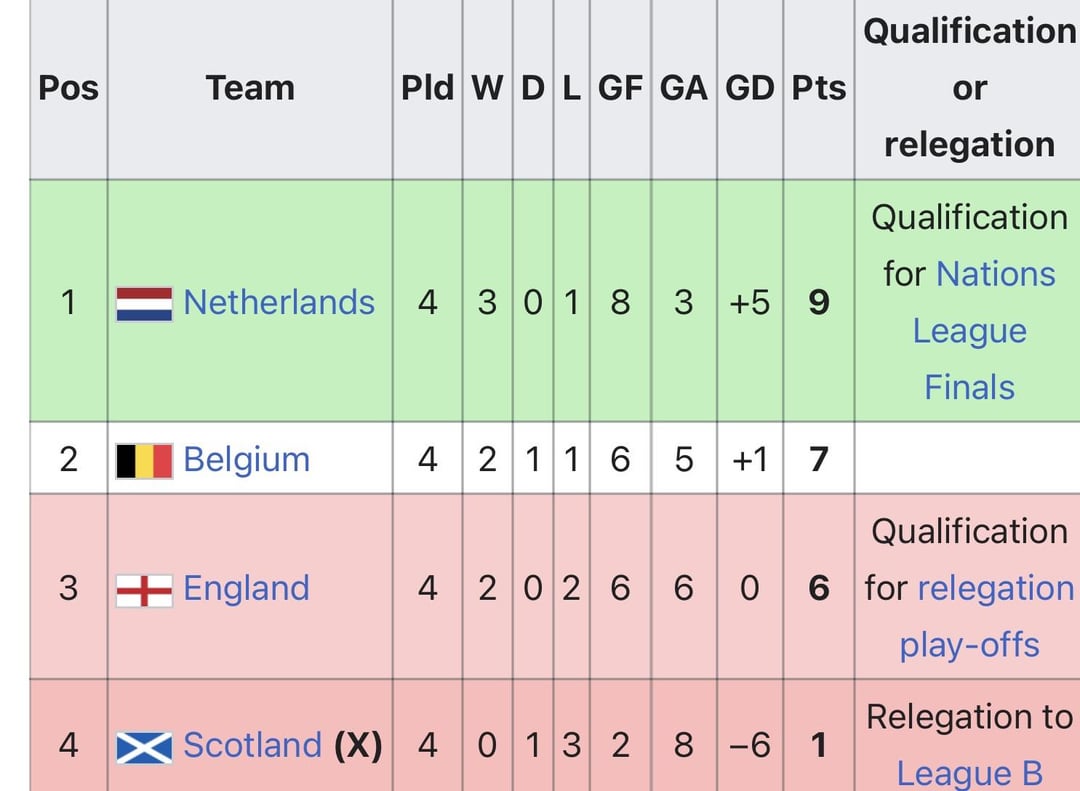Open the Scotland team link
The height and width of the screenshot is (791, 1080).
252,745
